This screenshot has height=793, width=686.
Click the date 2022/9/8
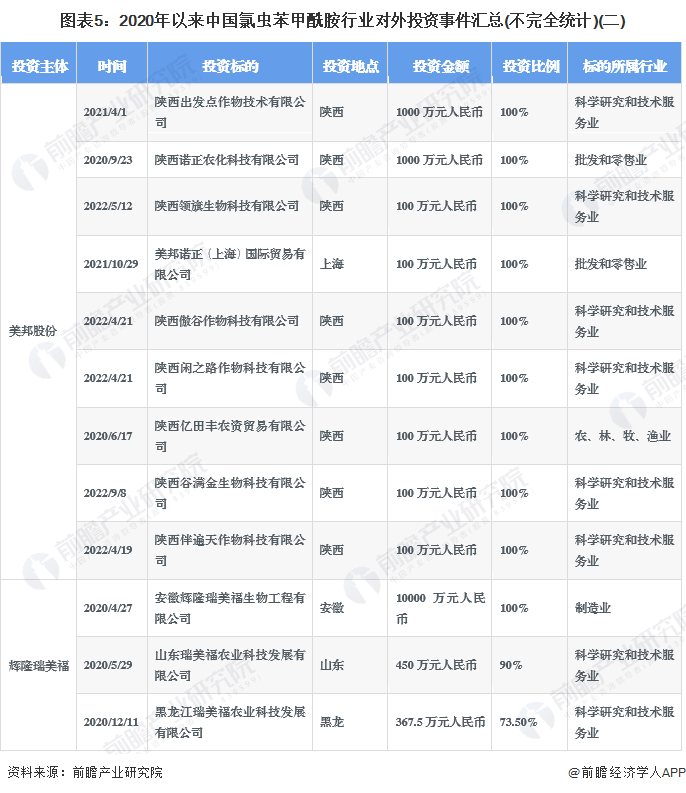pyautogui.click(x=105, y=493)
